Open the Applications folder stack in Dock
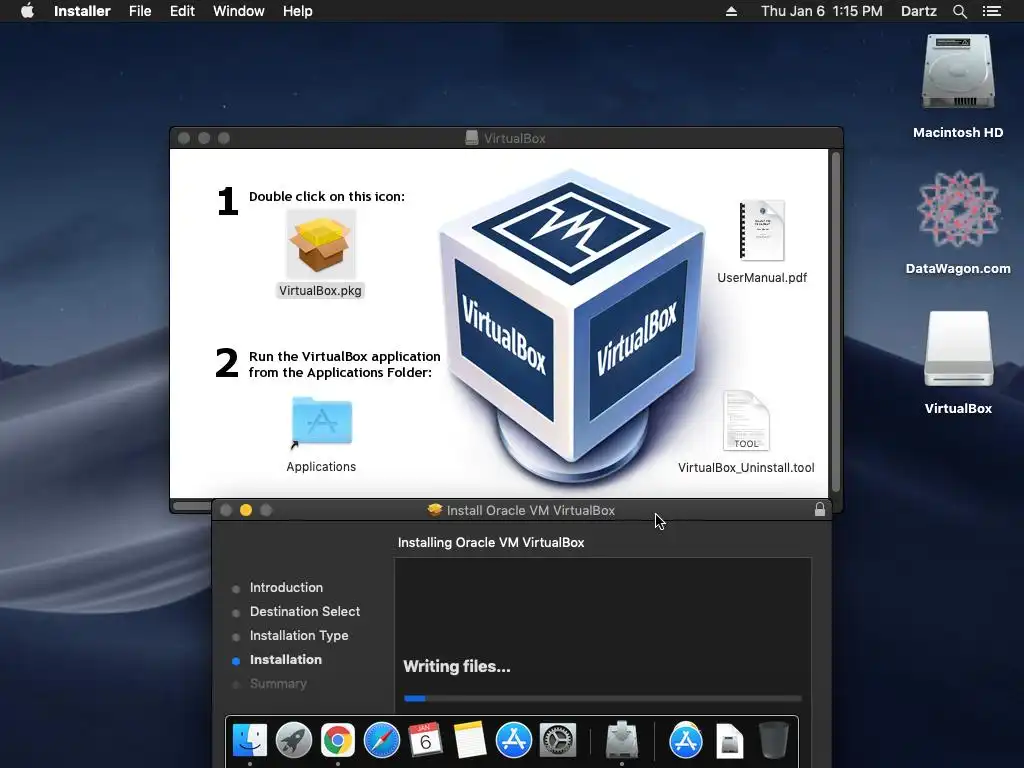The width and height of the screenshot is (1024, 768). [x=686, y=740]
